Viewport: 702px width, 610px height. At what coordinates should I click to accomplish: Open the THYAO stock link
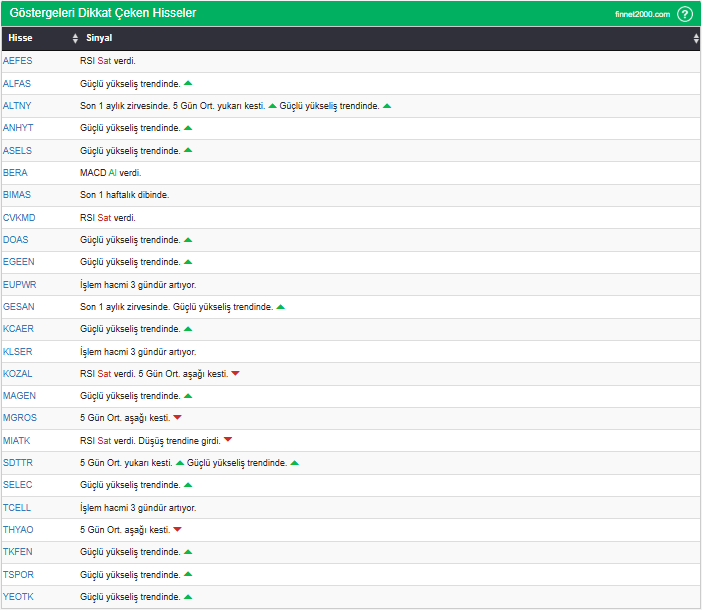(18, 530)
